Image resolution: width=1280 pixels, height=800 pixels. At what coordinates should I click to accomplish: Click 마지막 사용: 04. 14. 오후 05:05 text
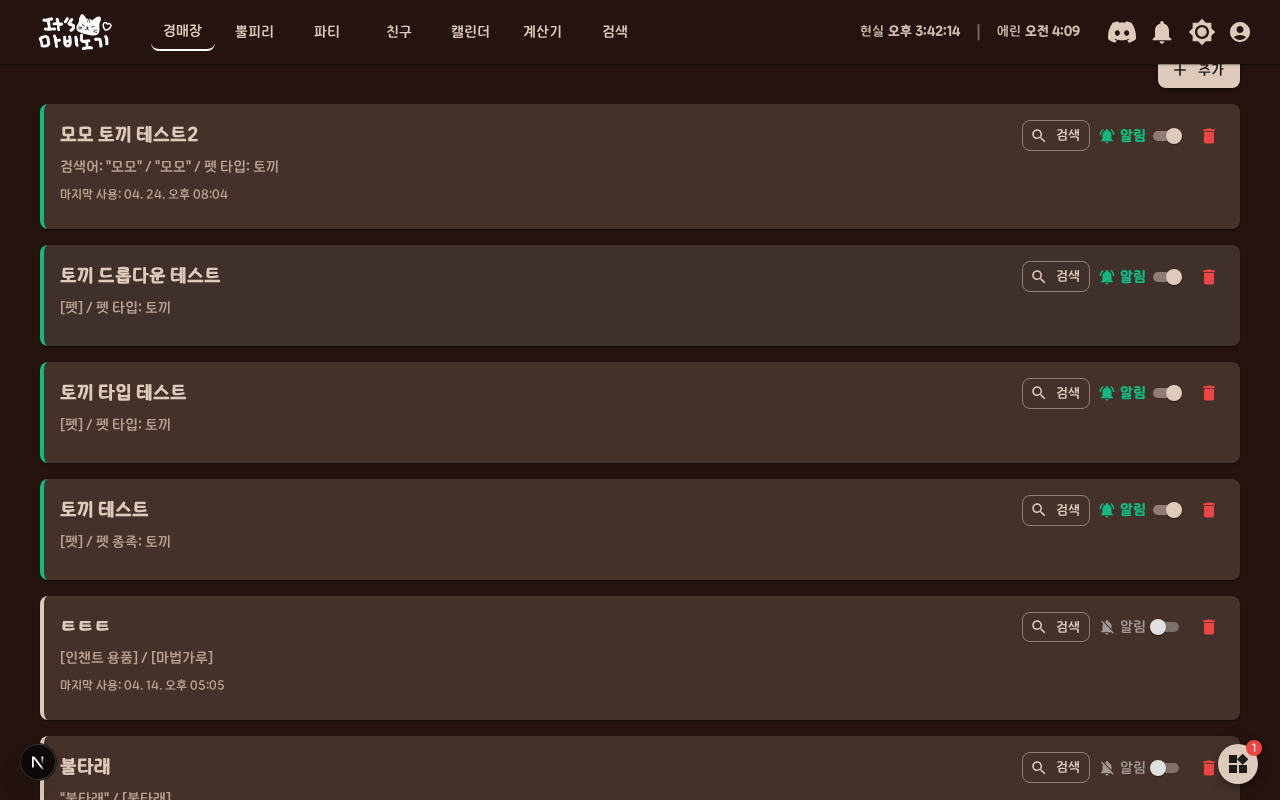[142, 685]
